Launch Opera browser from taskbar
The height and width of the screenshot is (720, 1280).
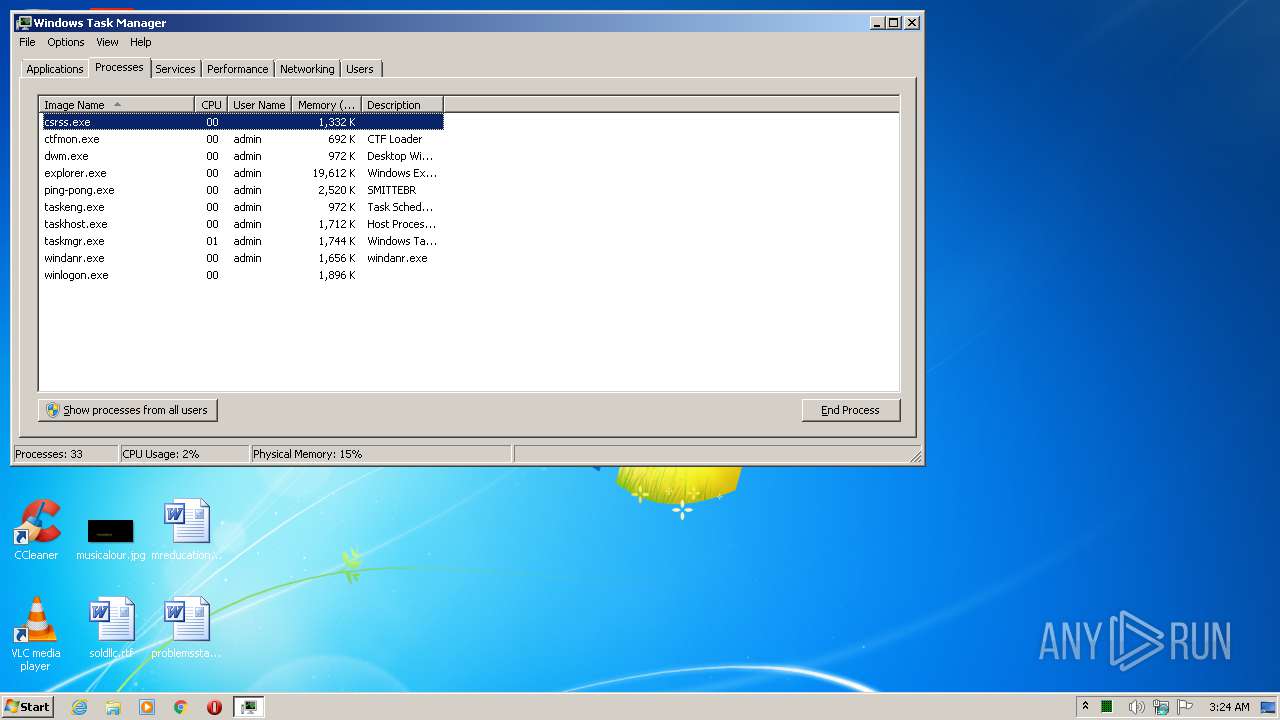tap(214, 707)
